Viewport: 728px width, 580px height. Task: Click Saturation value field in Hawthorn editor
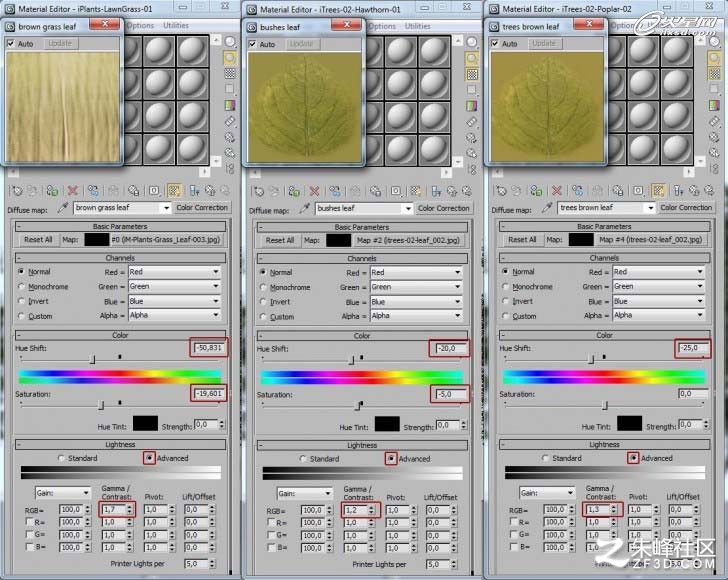450,394
